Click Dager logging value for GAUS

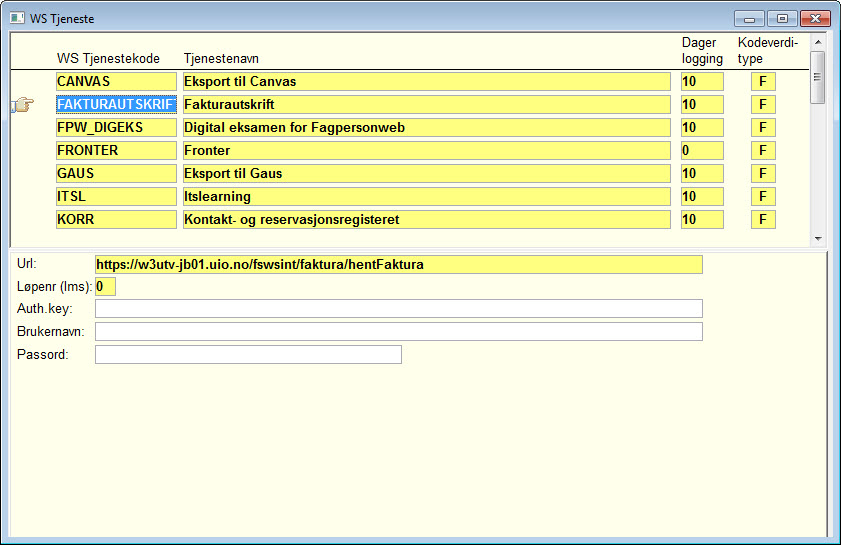(702, 173)
